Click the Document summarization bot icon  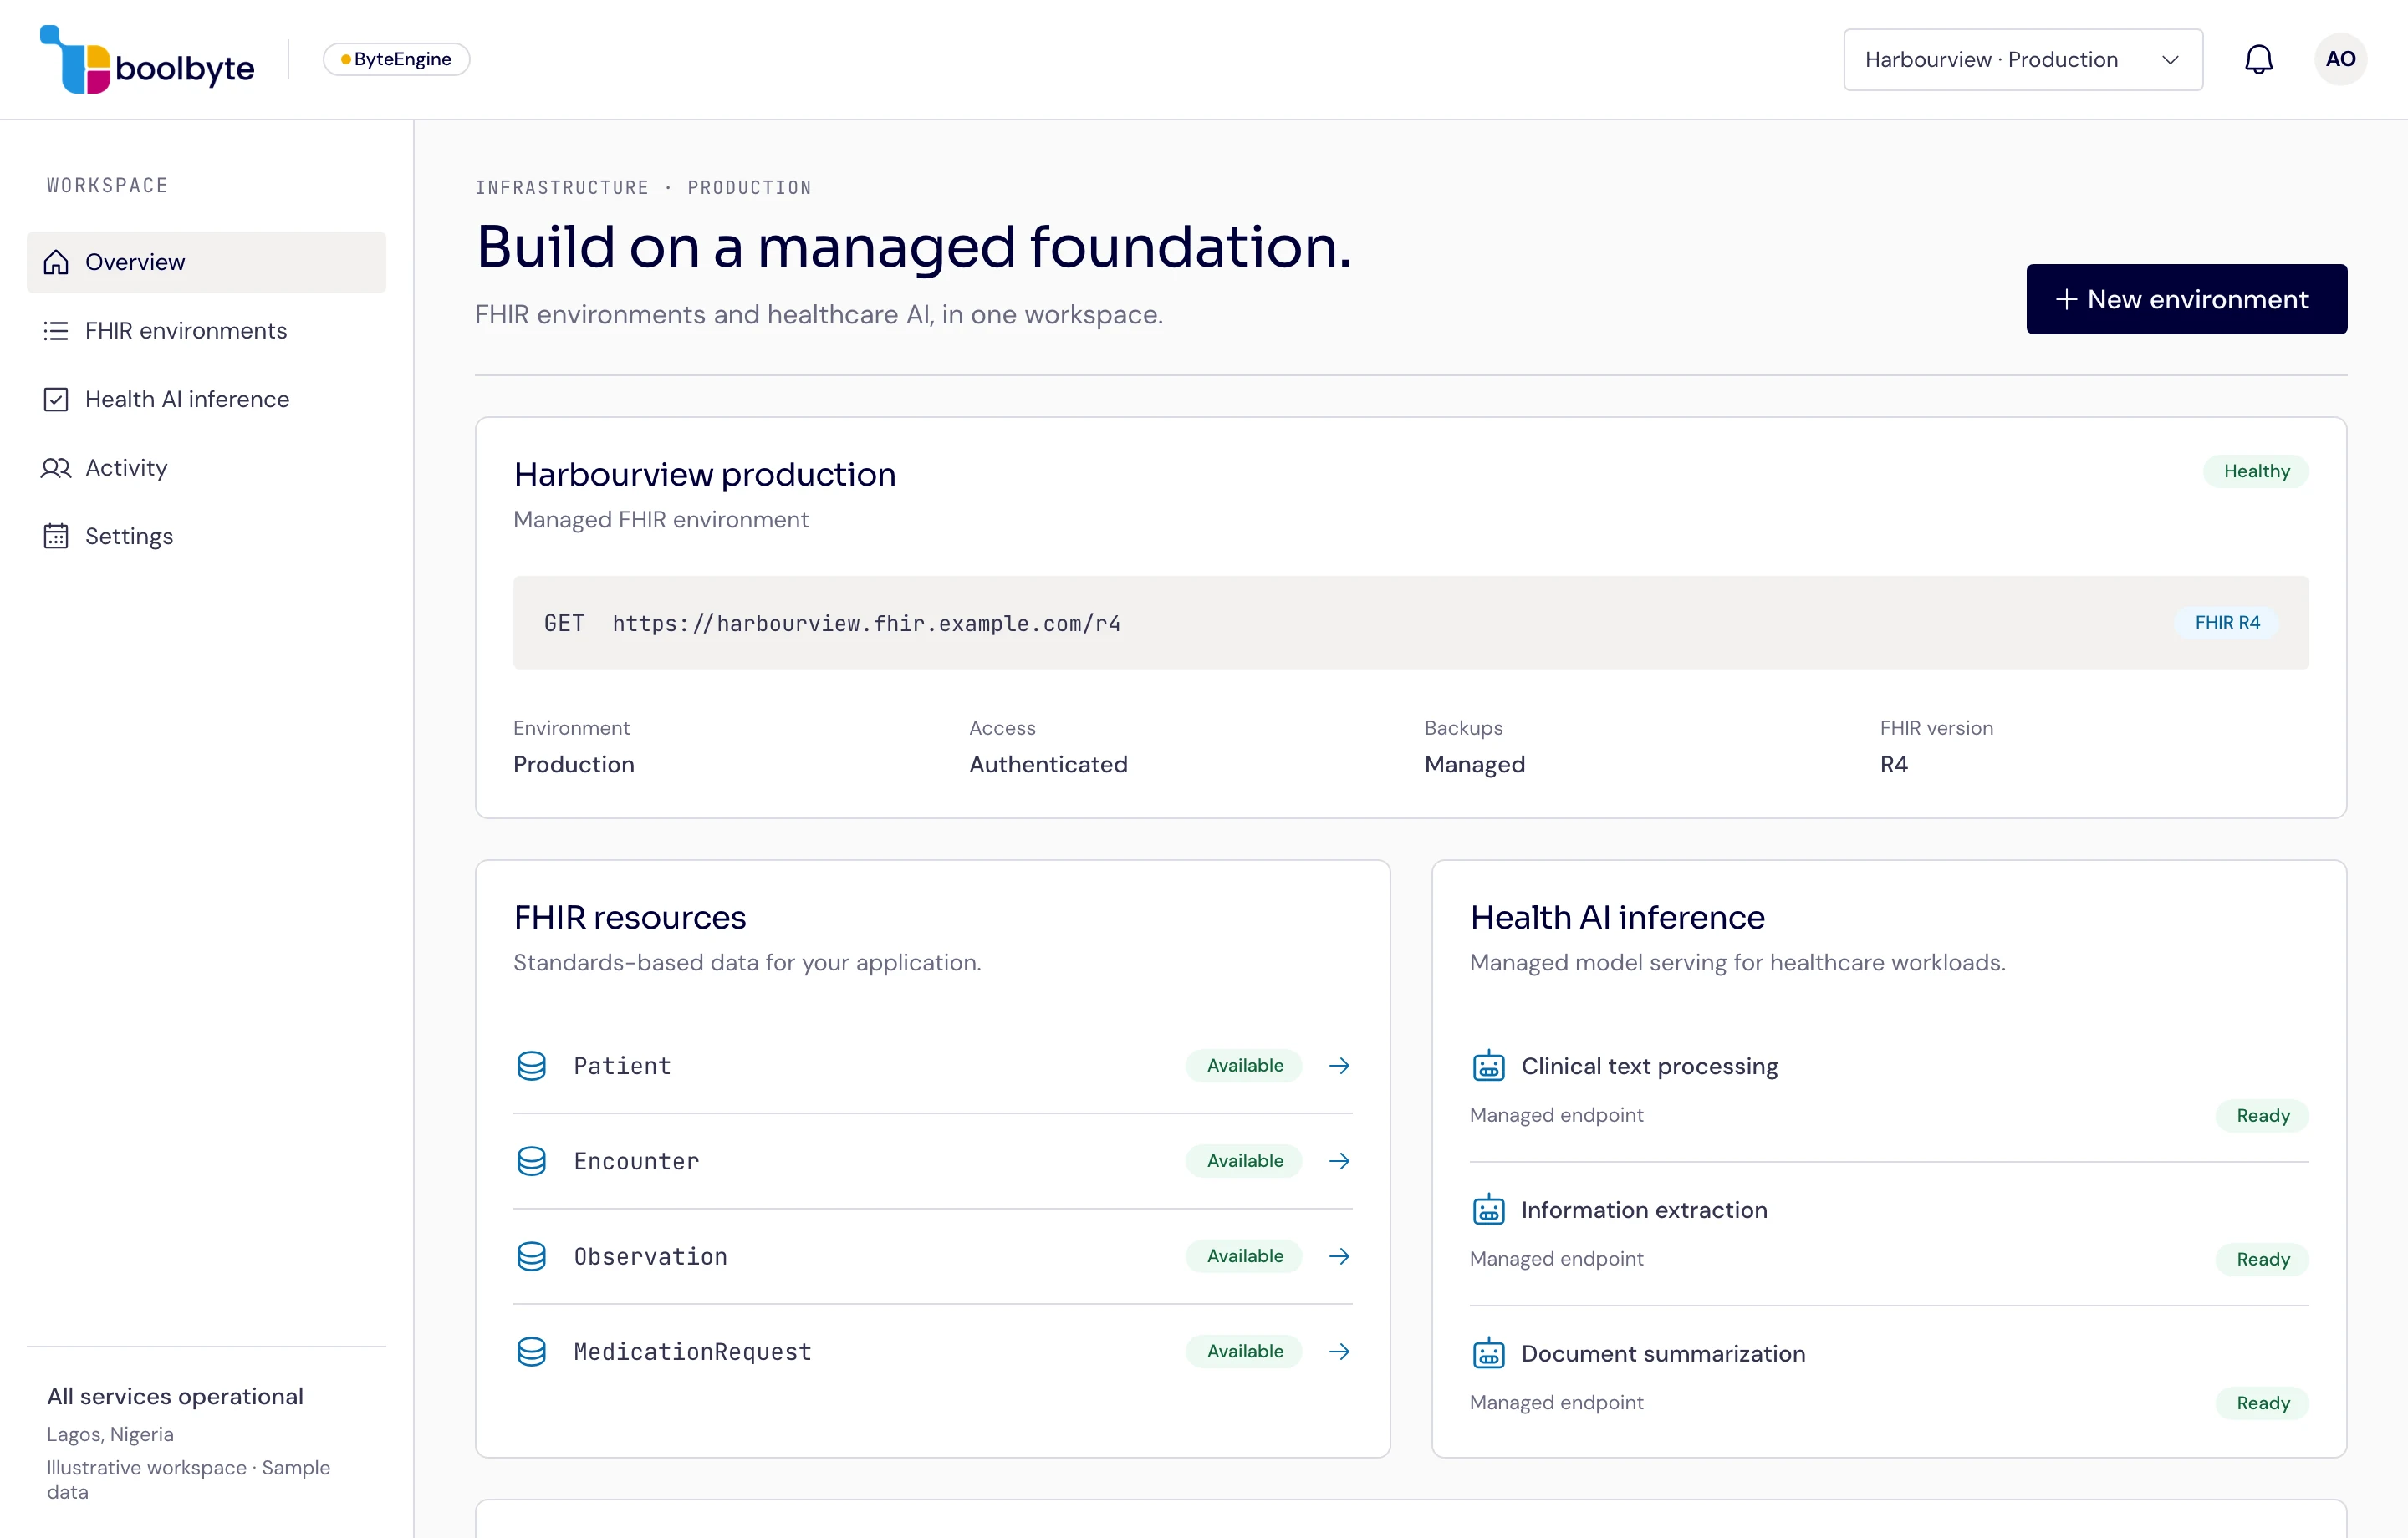tap(1488, 1354)
